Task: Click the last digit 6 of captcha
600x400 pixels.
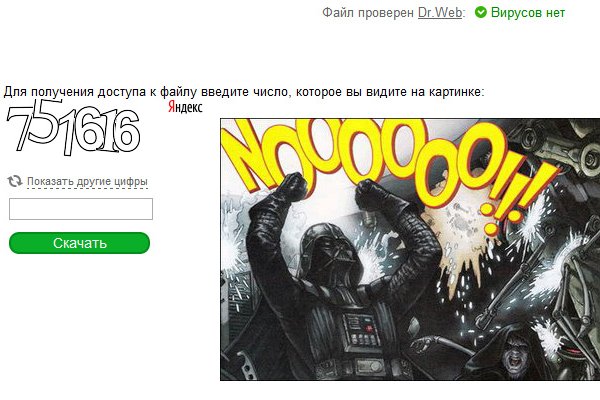Action: 126,131
